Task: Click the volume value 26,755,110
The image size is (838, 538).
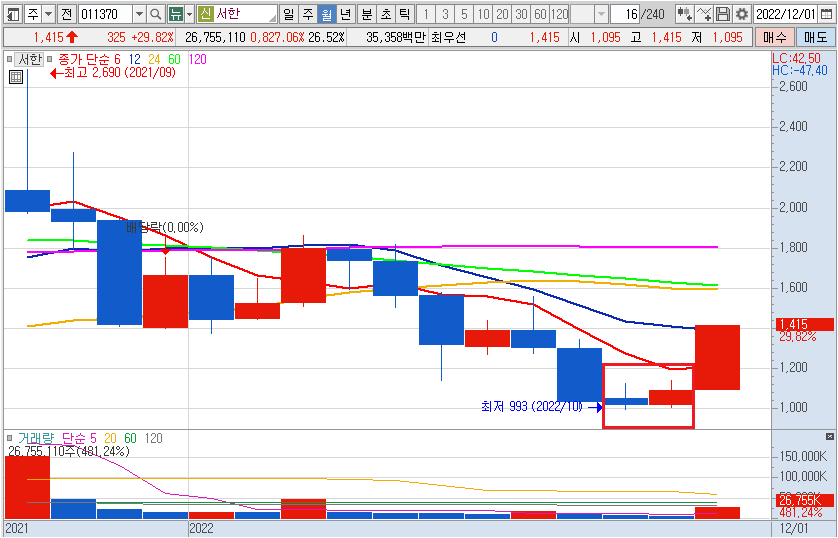Action: pyautogui.click(x=215, y=37)
